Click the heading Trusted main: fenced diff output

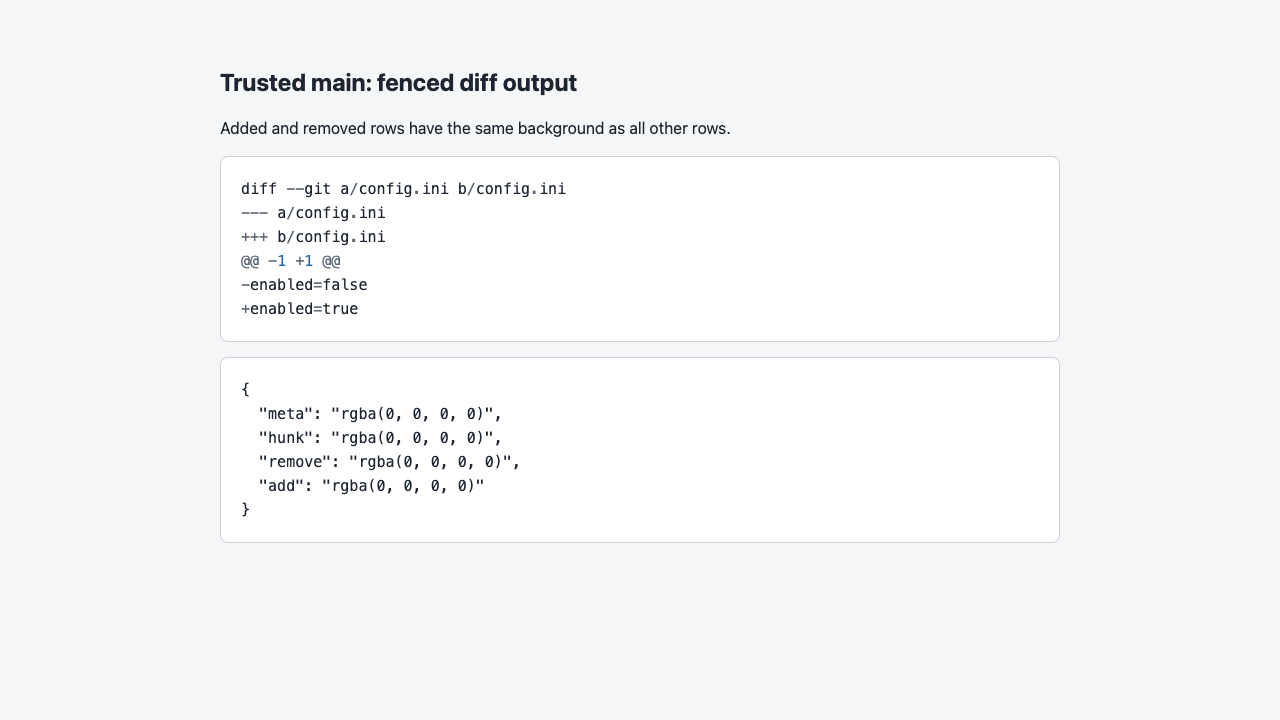click(x=398, y=83)
